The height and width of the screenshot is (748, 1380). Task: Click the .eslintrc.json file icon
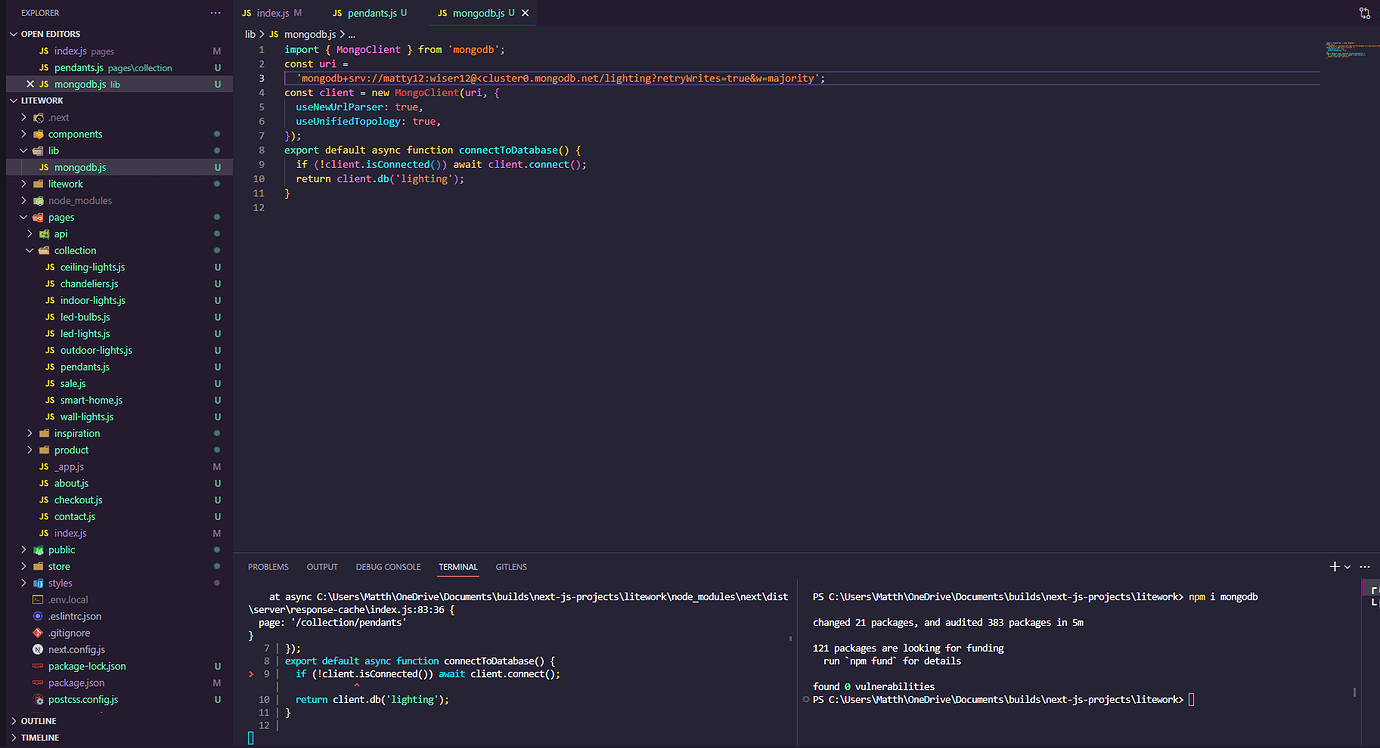tap(38, 617)
